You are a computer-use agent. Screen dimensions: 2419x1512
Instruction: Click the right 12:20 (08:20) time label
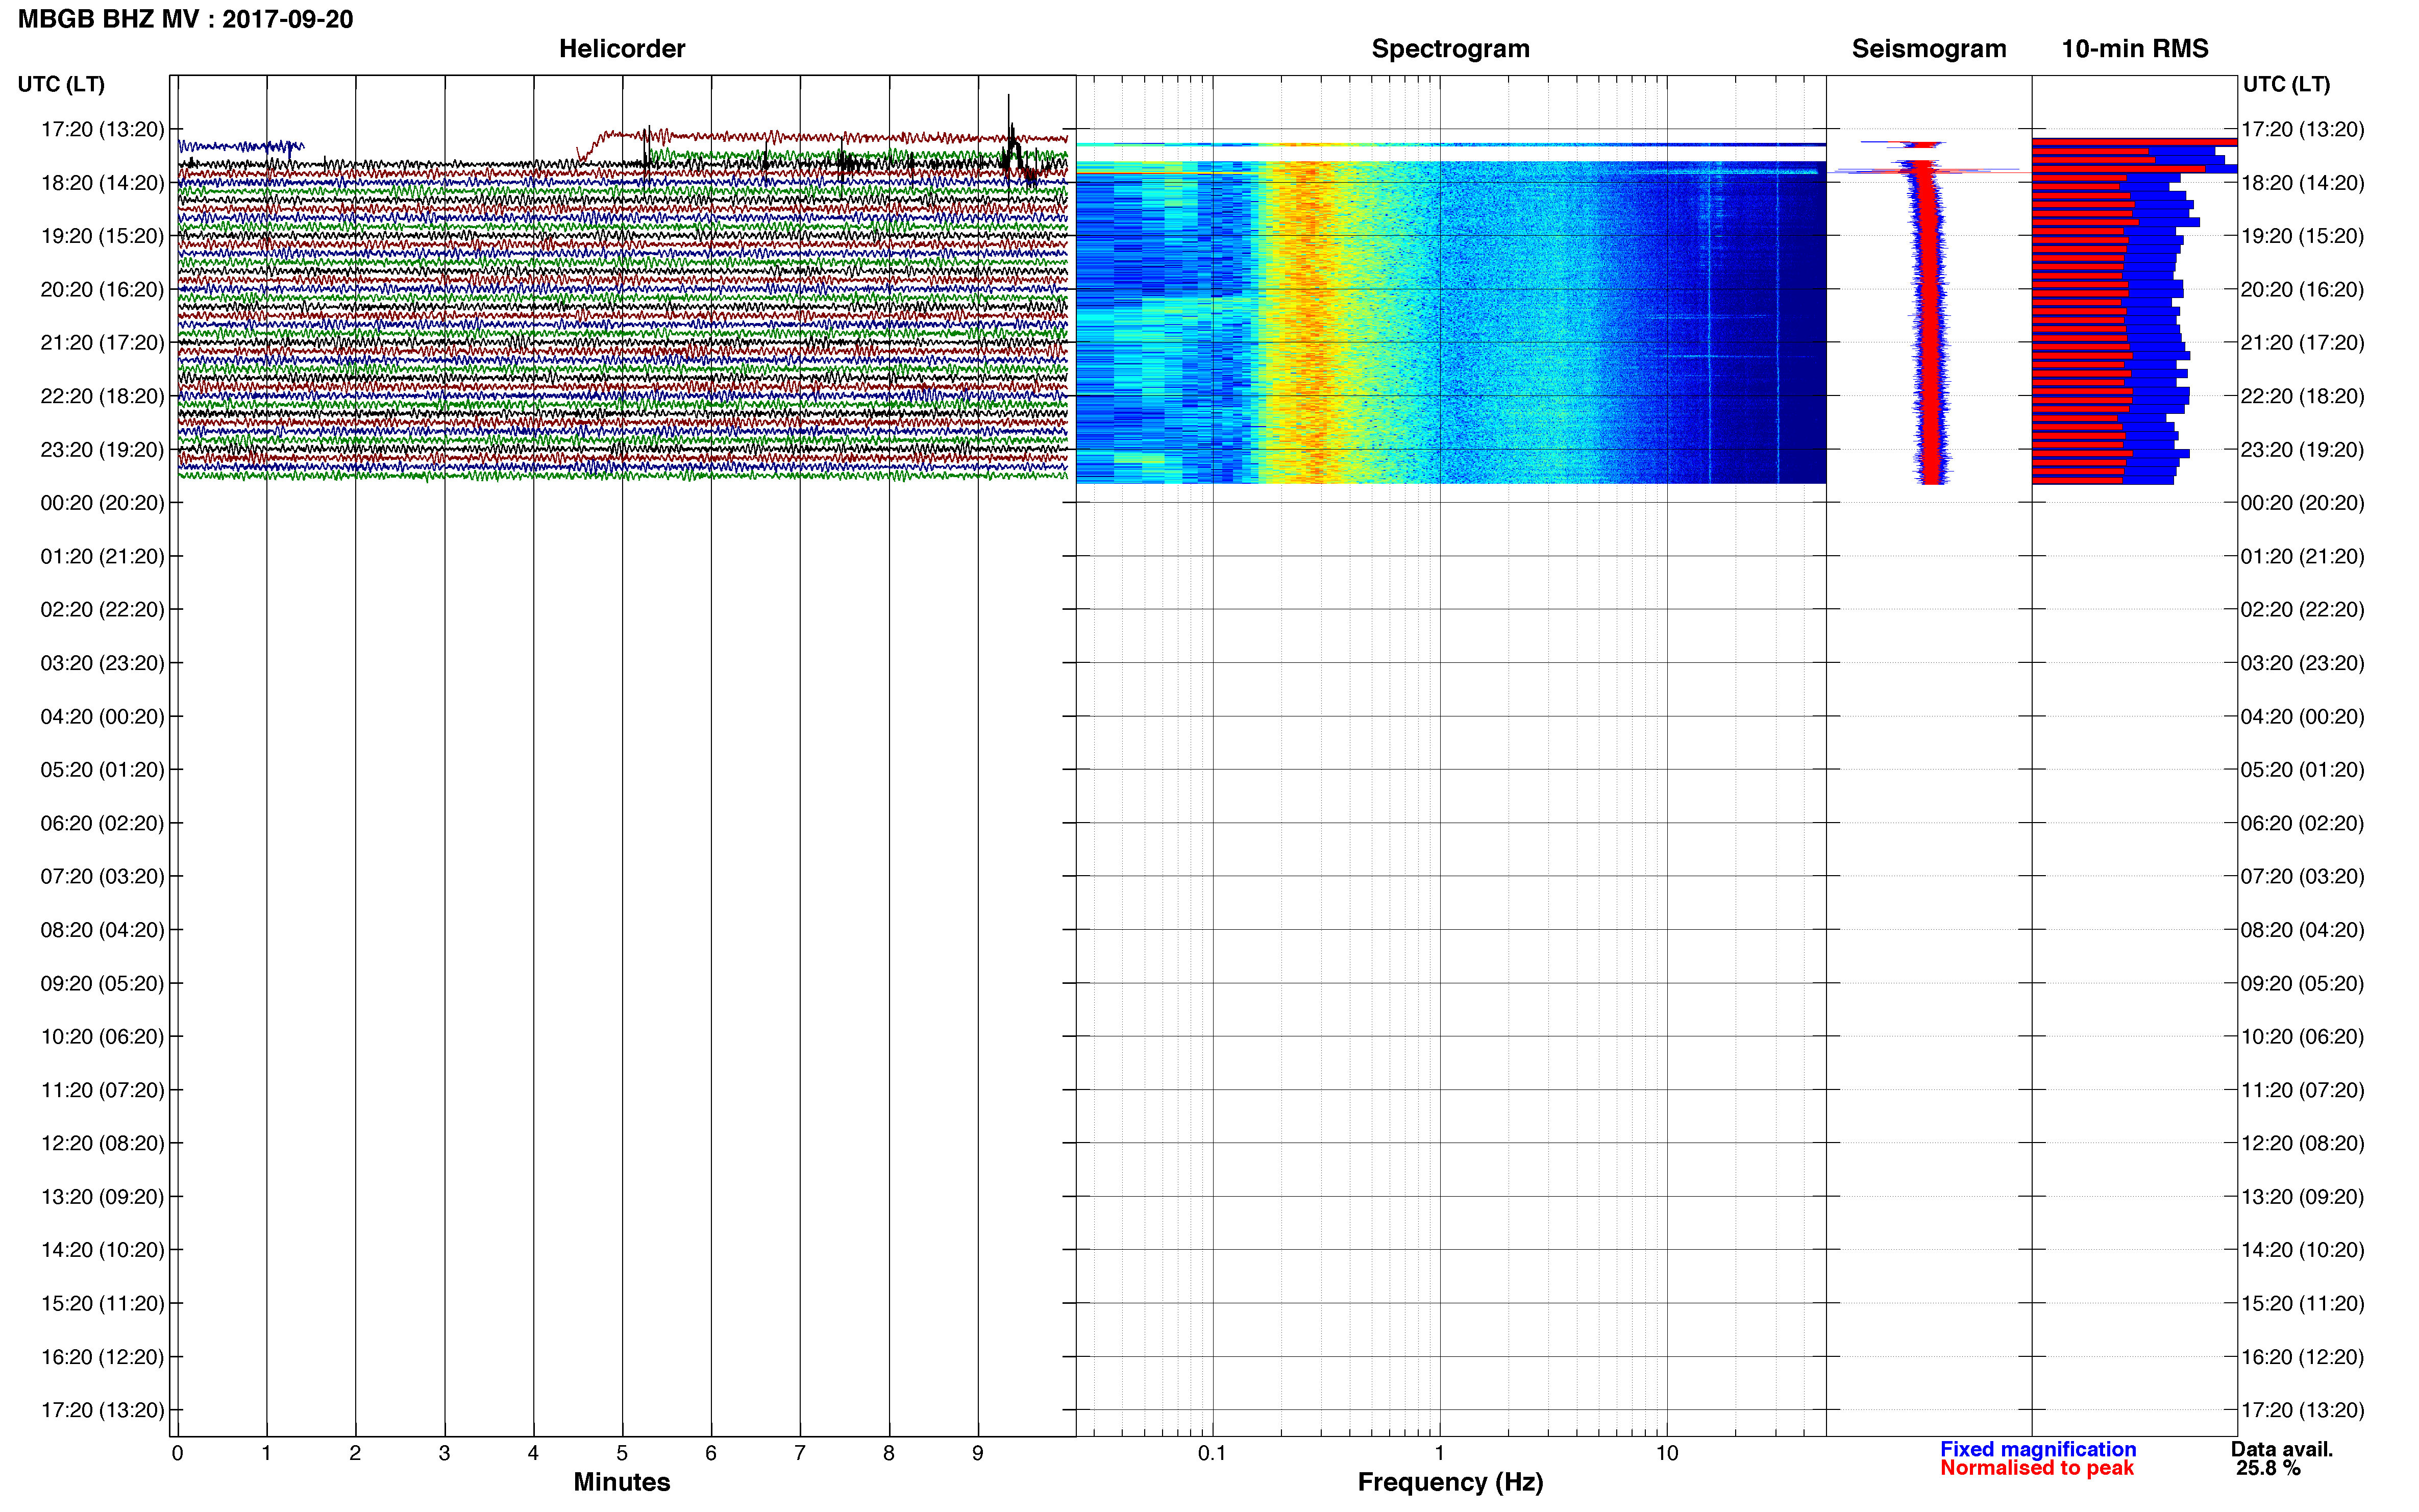(x=2303, y=1143)
